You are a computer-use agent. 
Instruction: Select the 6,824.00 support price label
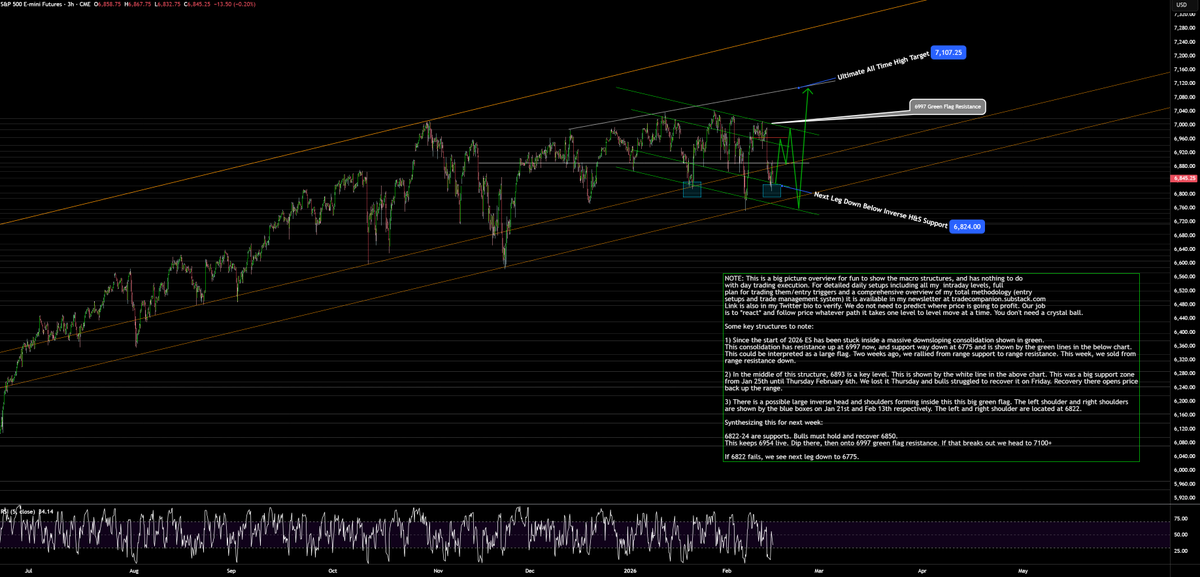[x=967, y=227]
